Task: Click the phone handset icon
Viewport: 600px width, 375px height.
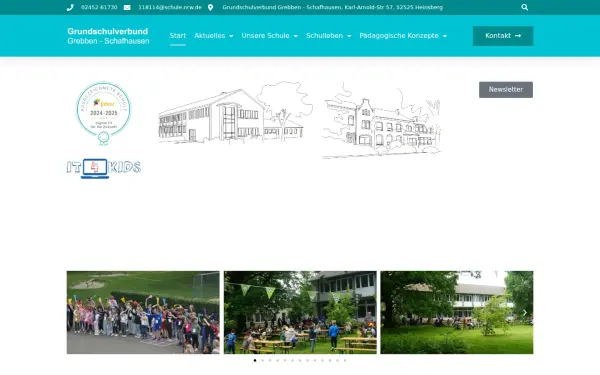Action: coord(70,7)
